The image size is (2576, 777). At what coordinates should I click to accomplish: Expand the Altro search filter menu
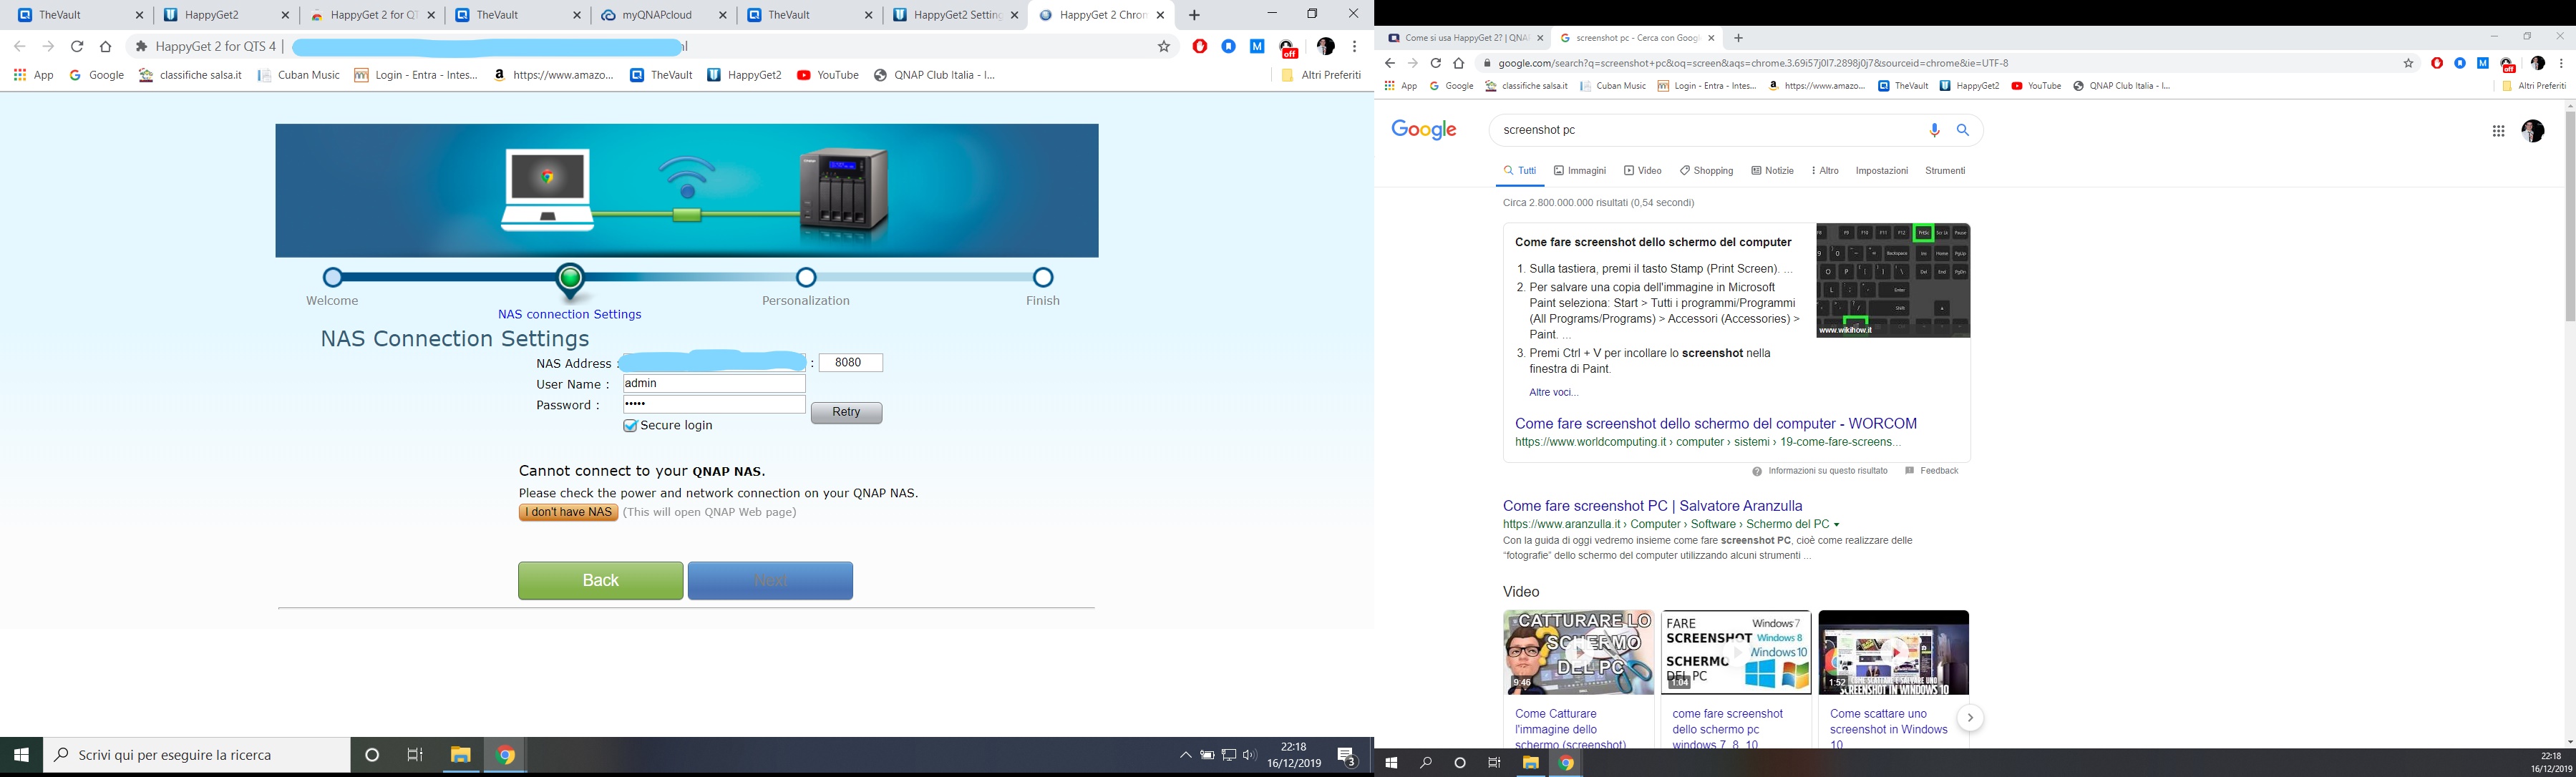pyautogui.click(x=1825, y=171)
